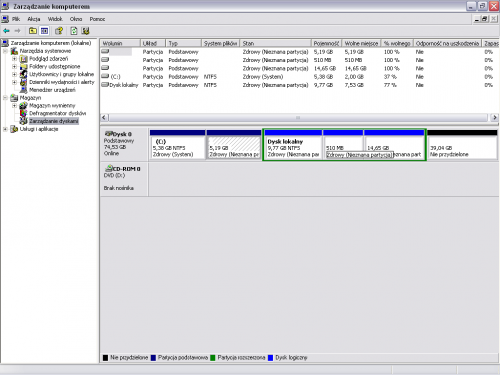Open the Okno menu
Viewport: 500px width, 375px height.
pyautogui.click(x=76, y=19)
